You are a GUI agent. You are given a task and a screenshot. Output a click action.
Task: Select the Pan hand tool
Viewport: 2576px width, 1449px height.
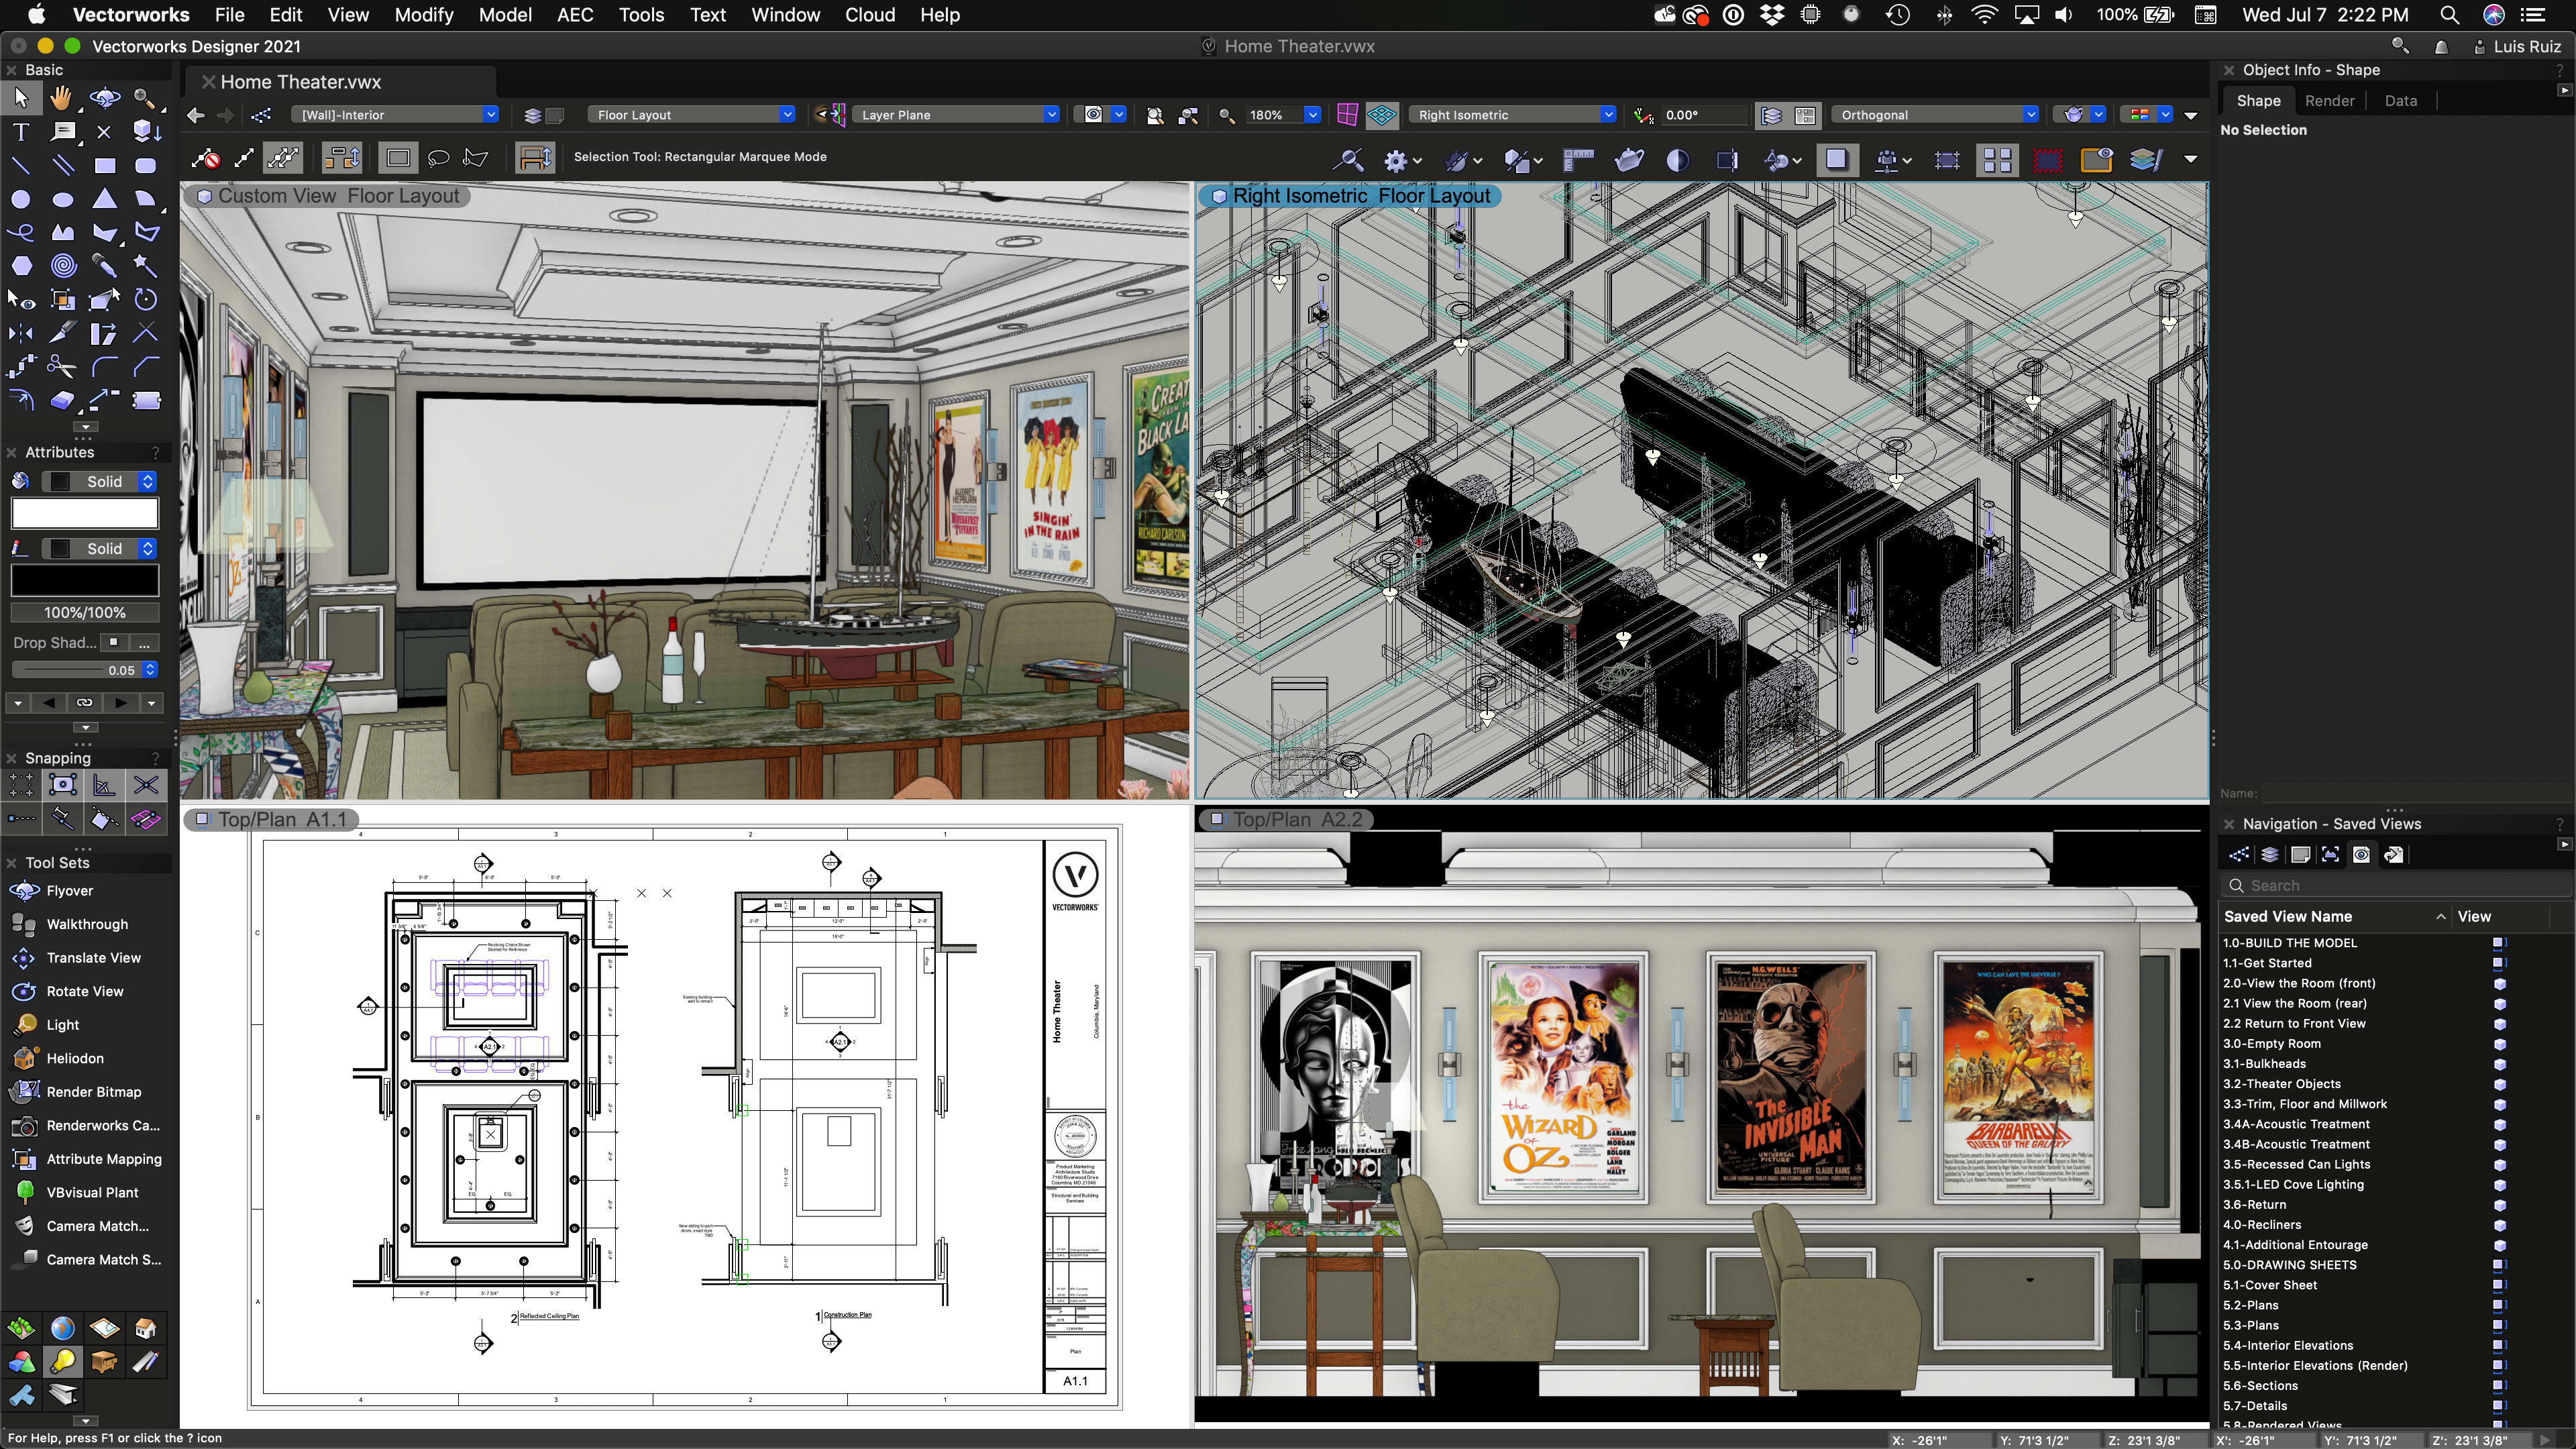(62, 98)
